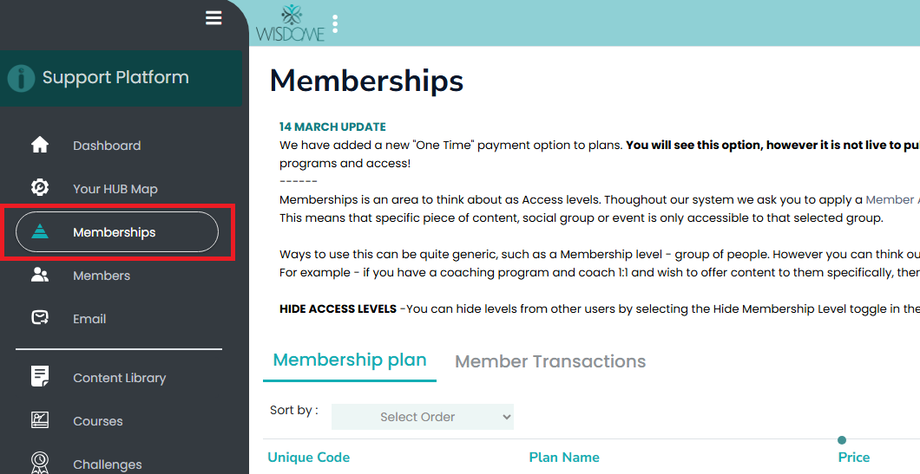Screen dimensions: 920x474
Task: Switch to the Member Transactions tab
Action: tap(550, 362)
